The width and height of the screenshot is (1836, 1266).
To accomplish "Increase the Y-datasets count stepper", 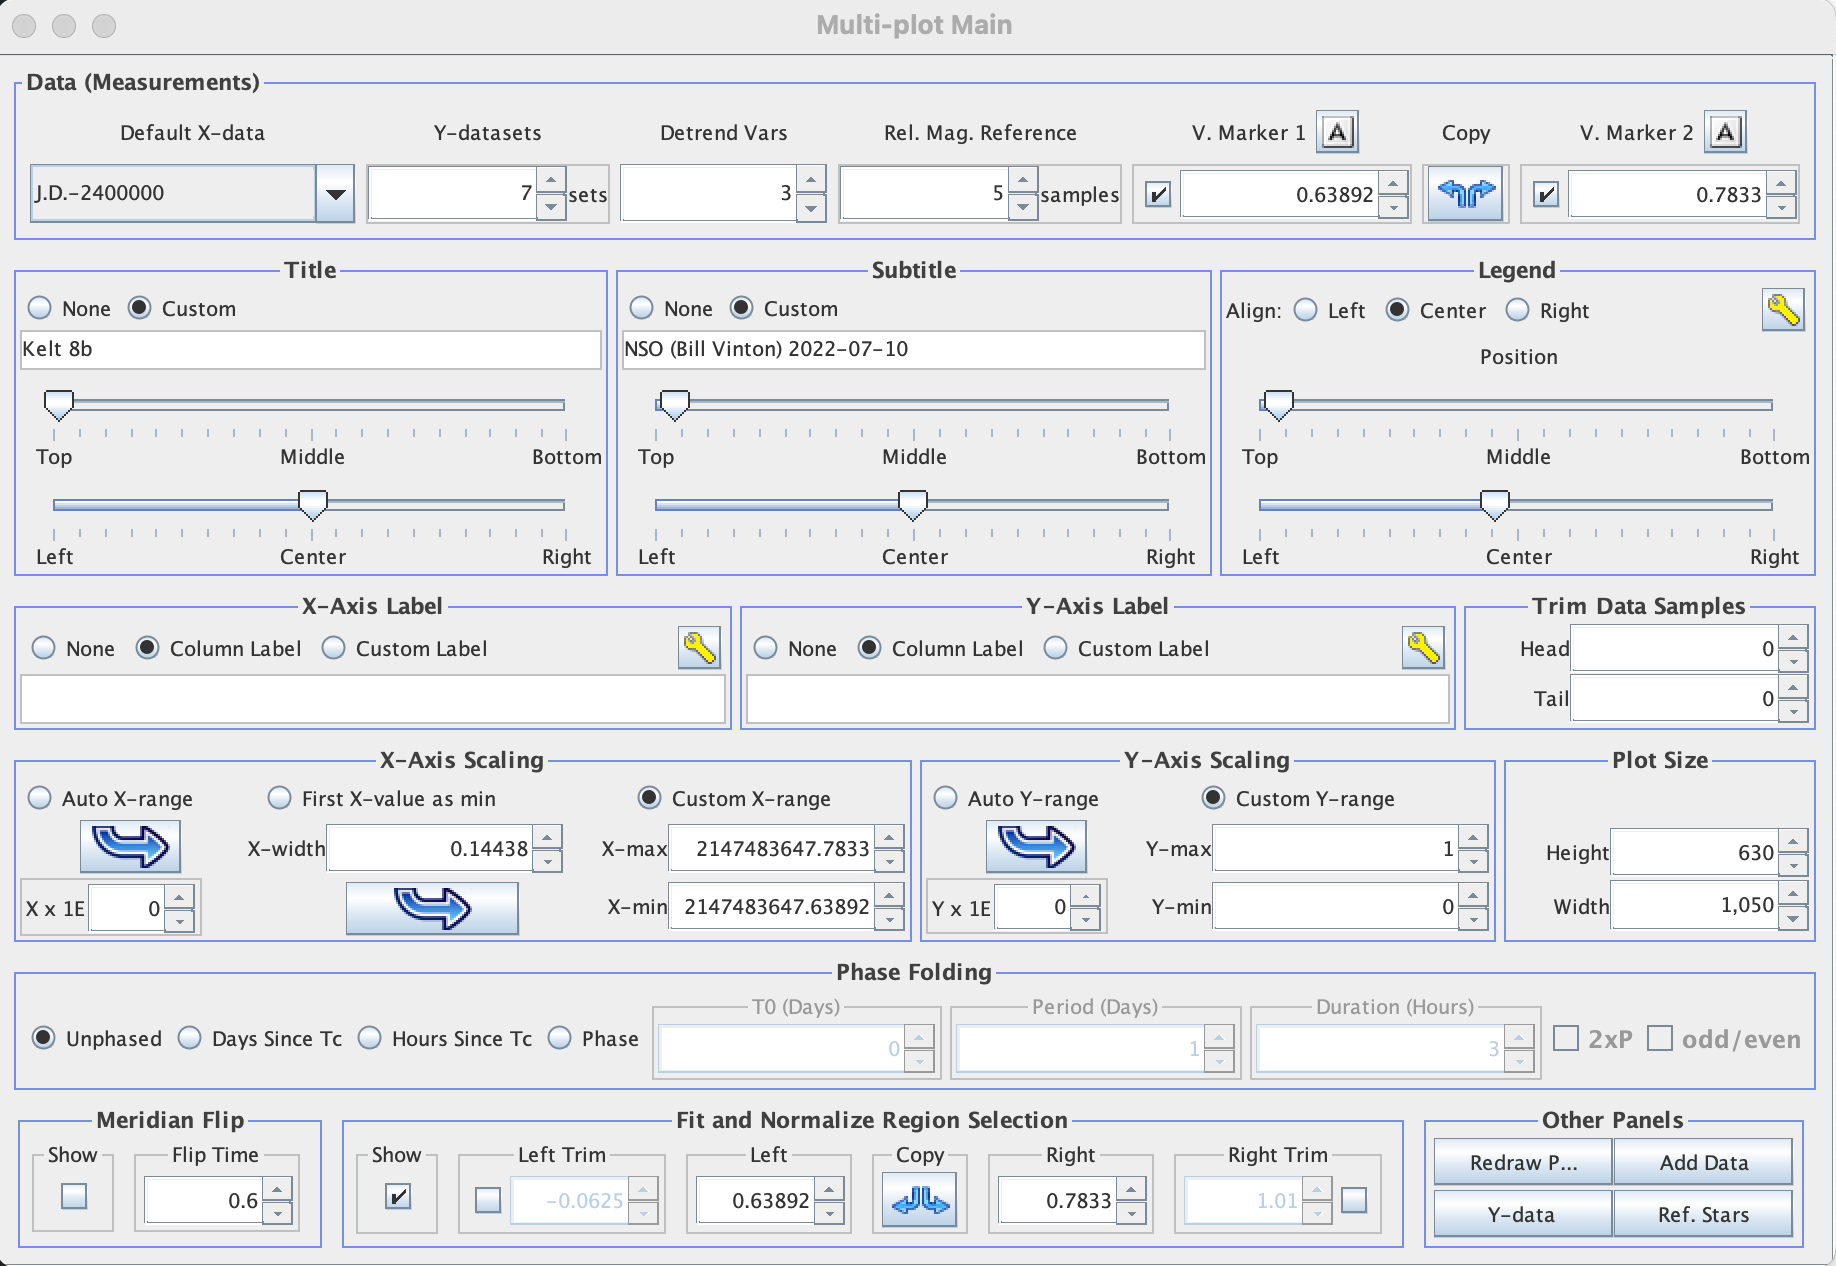I will [x=551, y=181].
